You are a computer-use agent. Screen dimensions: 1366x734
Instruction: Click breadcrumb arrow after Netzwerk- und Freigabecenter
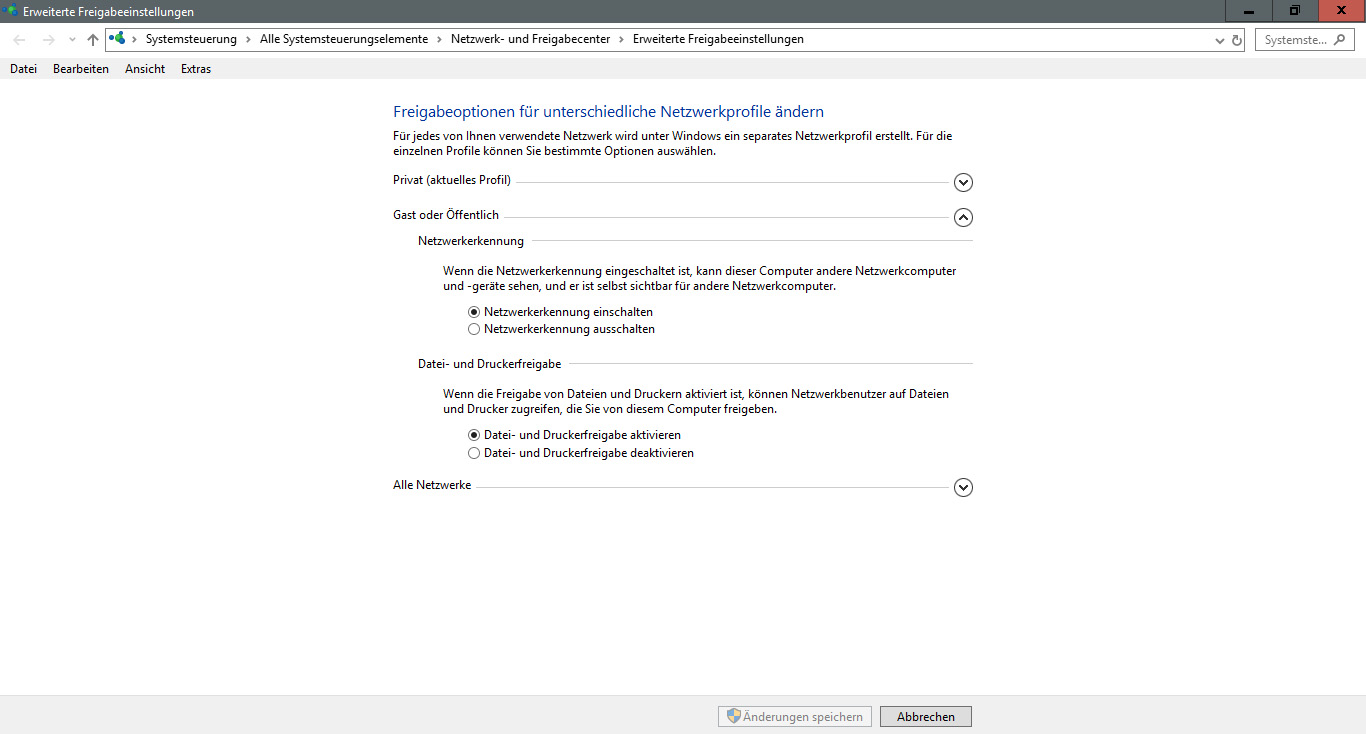coord(622,39)
